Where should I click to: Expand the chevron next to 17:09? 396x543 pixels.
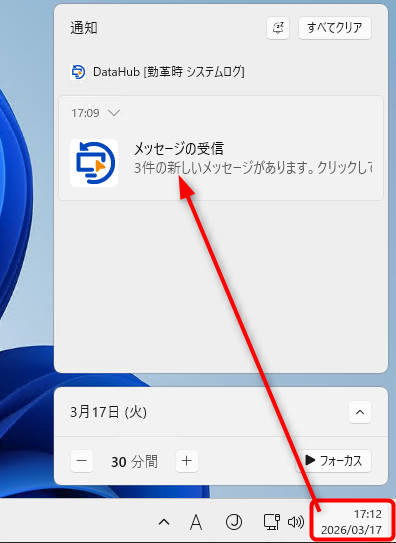[114, 113]
